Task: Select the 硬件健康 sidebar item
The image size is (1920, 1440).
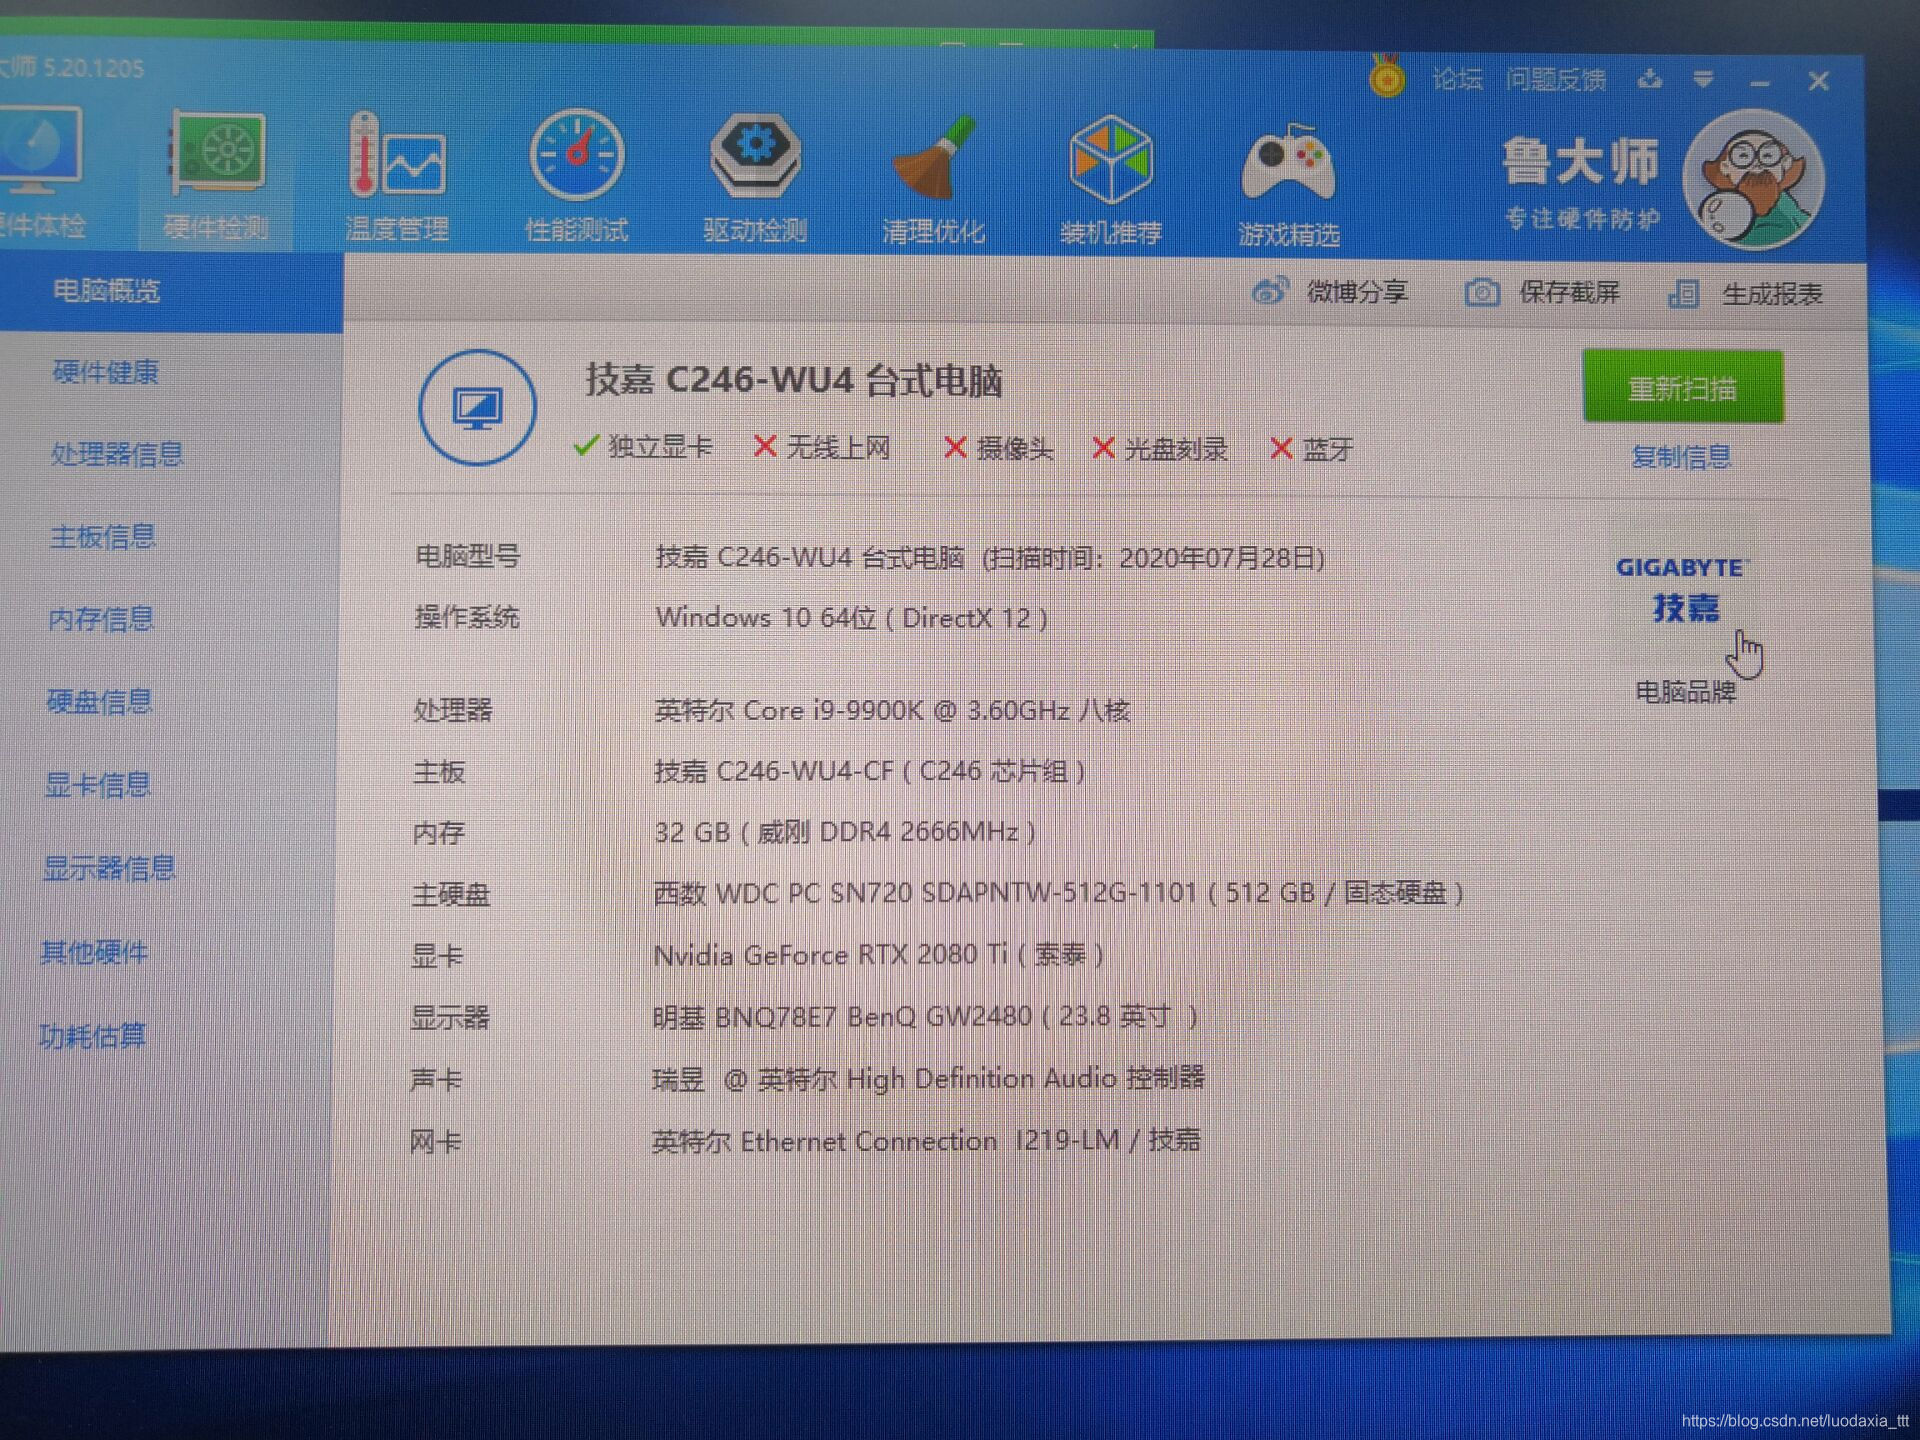Action: pyautogui.click(x=106, y=372)
